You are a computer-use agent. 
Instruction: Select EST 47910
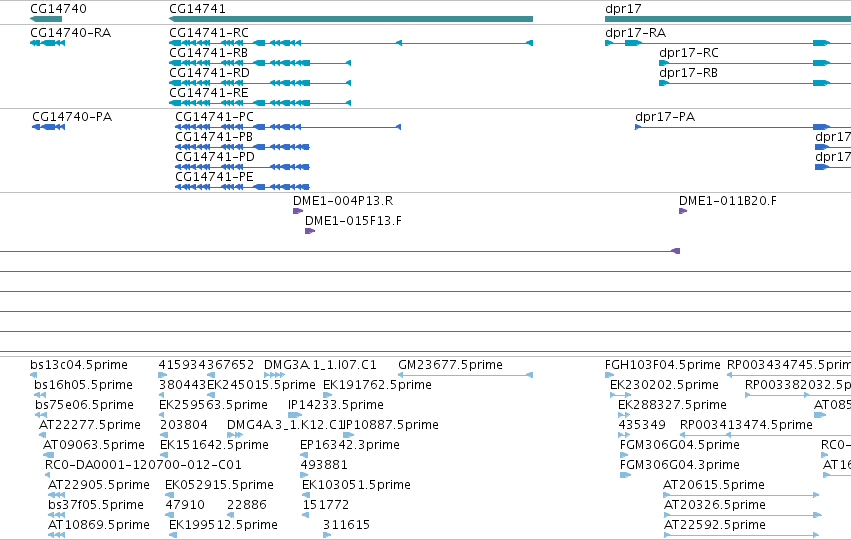coord(185,505)
